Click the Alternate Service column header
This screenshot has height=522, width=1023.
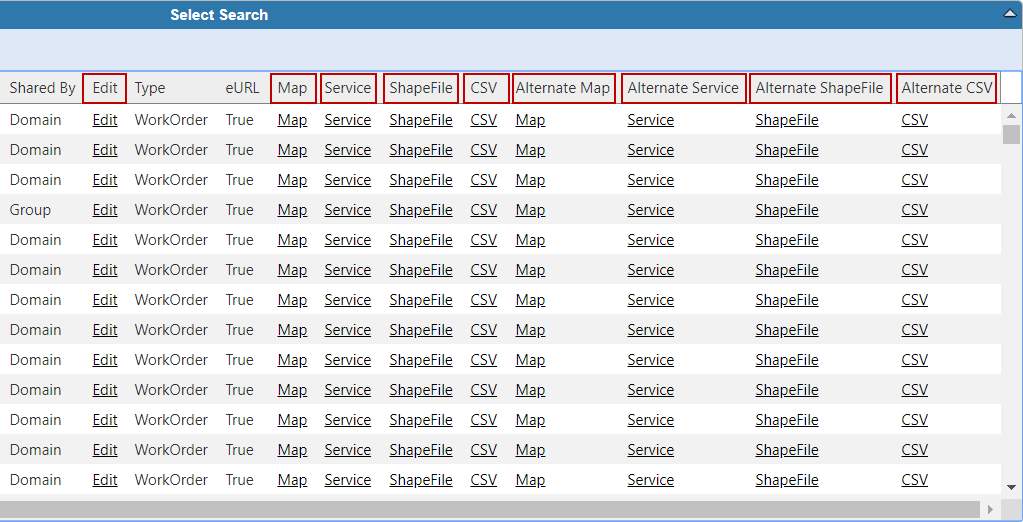point(683,88)
